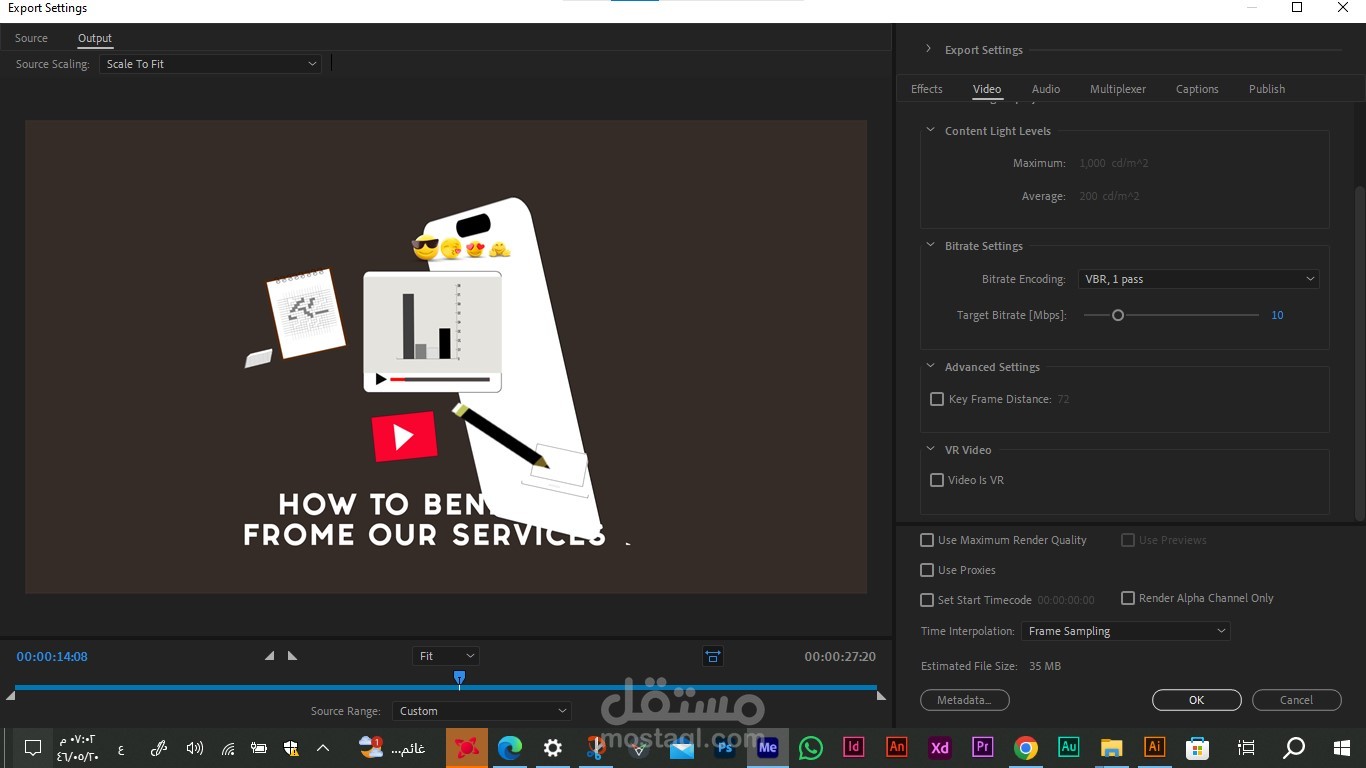Click the taskbar clock and date
The image size is (1366, 768).
[77, 748]
